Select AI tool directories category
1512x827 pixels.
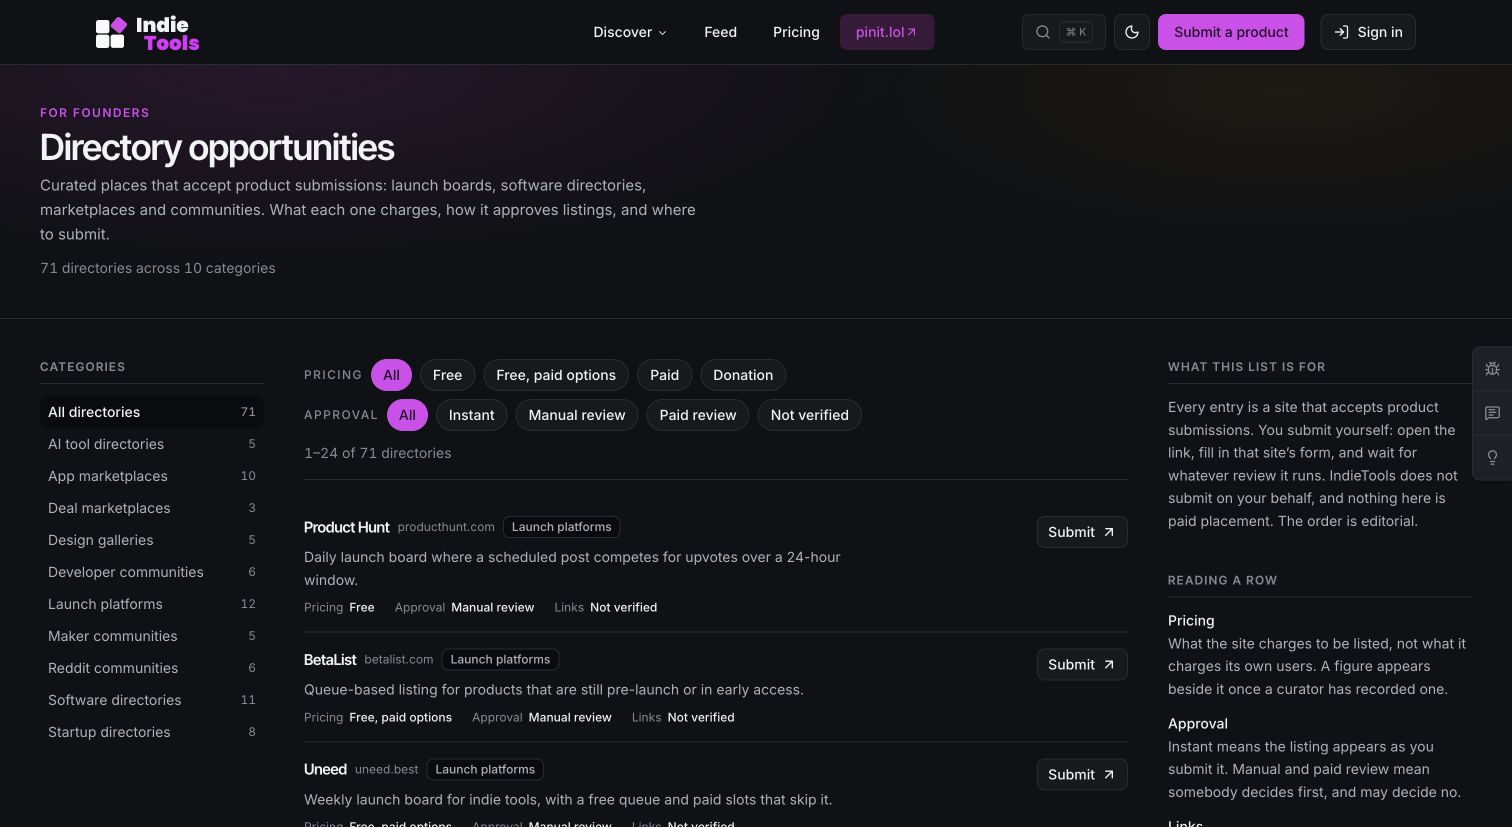[x=152, y=444]
